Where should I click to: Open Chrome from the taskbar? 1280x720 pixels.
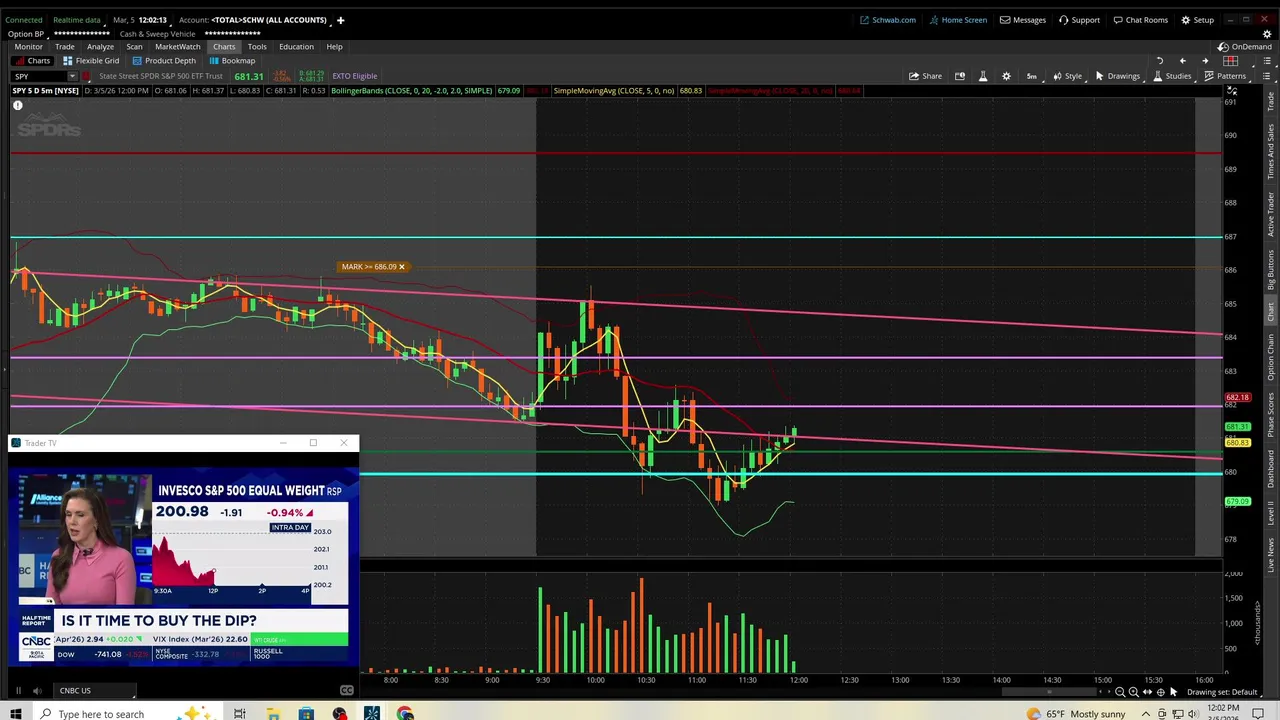pyautogui.click(x=405, y=713)
